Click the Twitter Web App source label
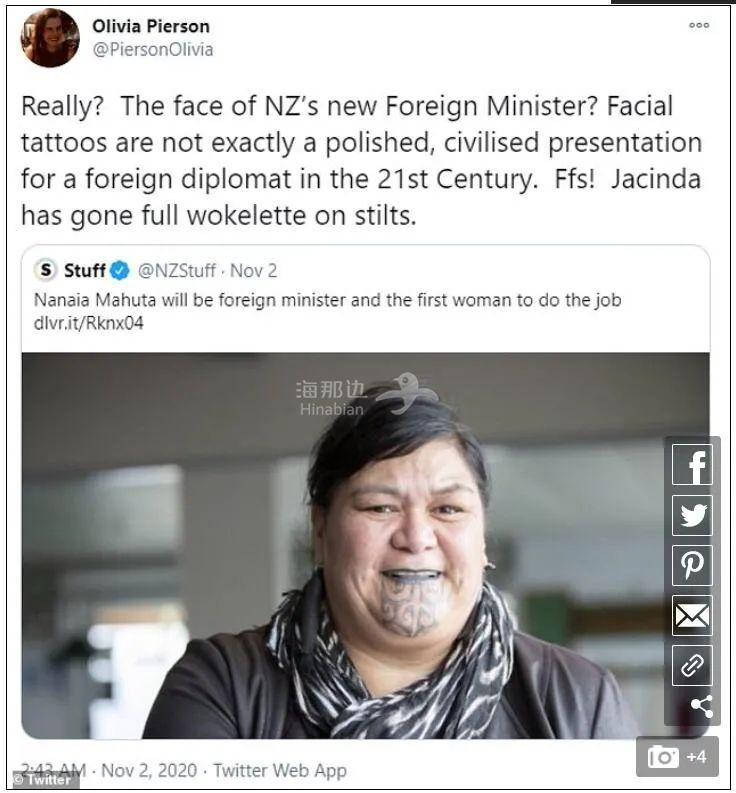736x793 pixels. point(280,770)
